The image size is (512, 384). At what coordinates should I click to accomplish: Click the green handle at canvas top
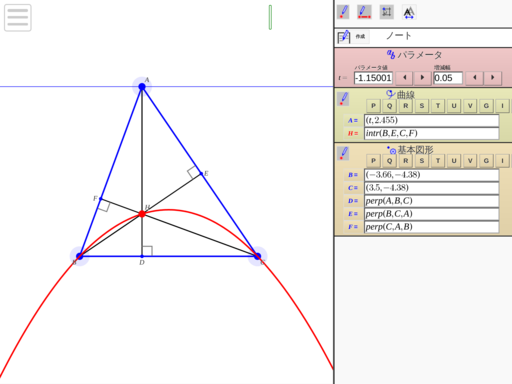pos(270,17)
